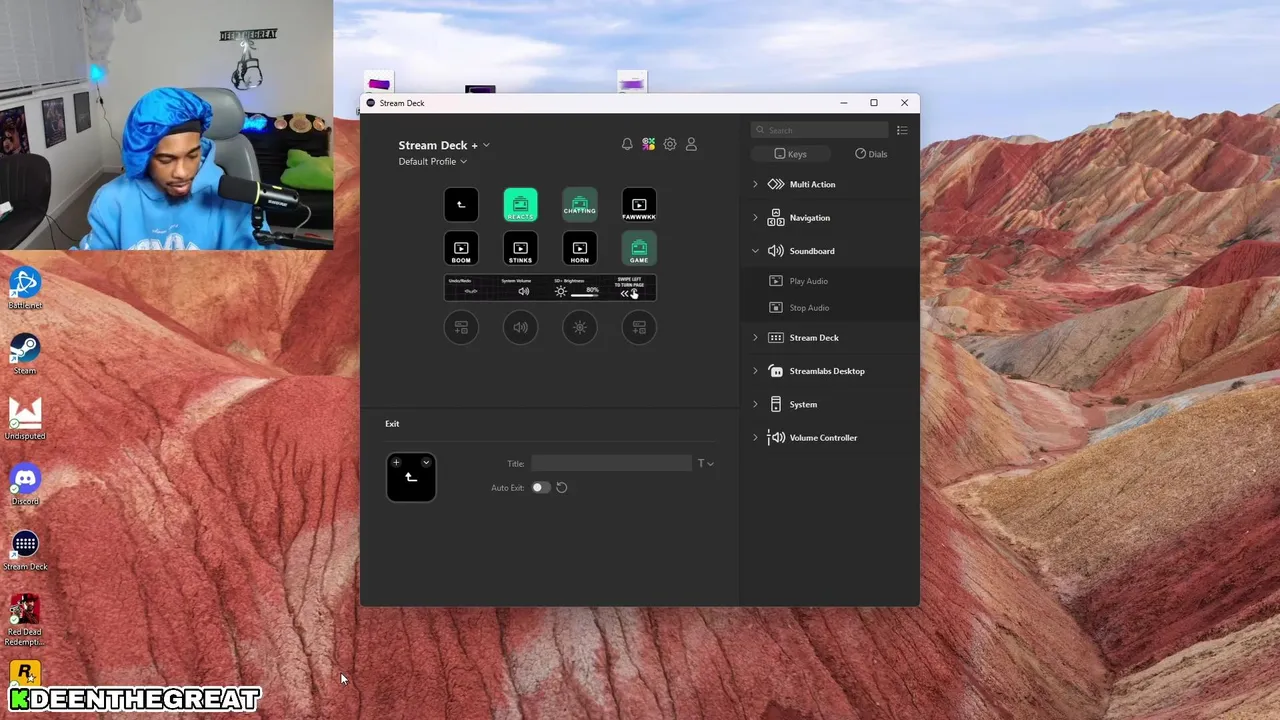The image size is (1280, 720).
Task: Open the key icon dropdown chevron
Action: pyautogui.click(x=426, y=462)
